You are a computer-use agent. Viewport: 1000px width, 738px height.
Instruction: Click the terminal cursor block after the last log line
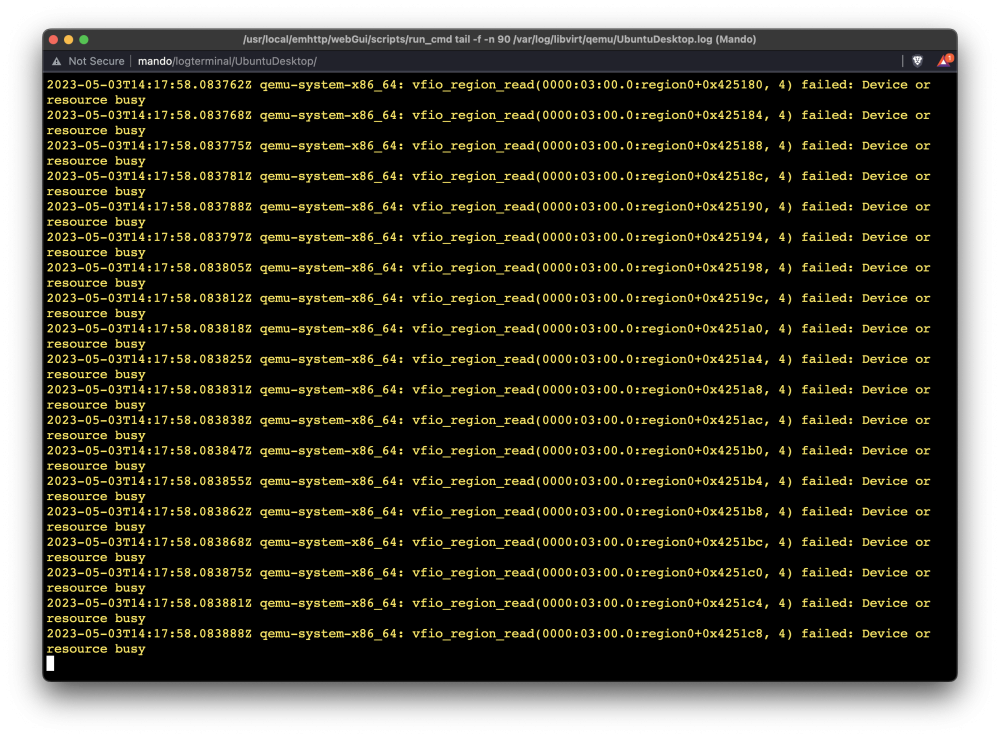point(50,664)
